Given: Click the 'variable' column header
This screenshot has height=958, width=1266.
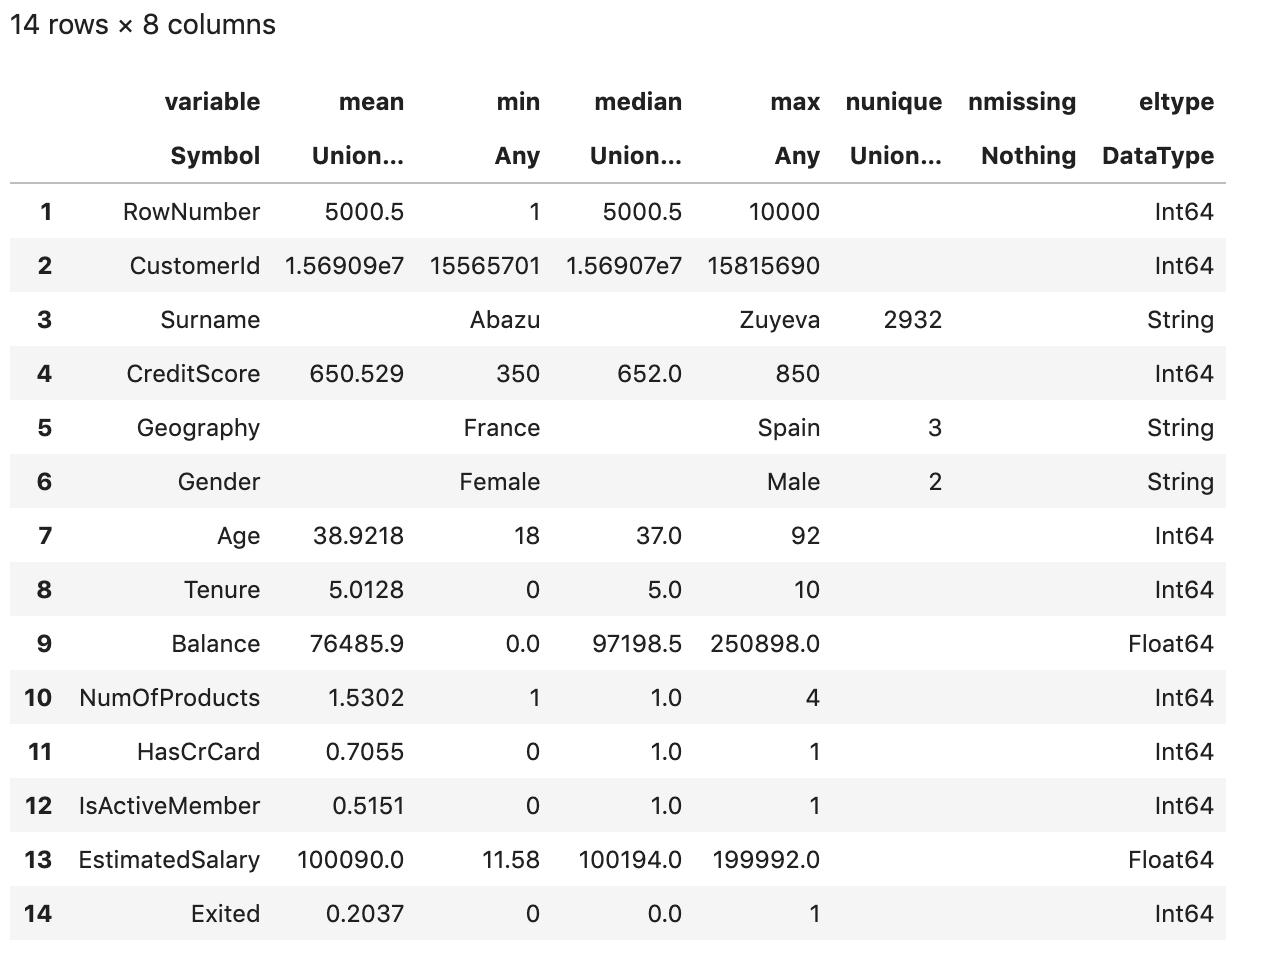Looking at the screenshot, I should pos(211,102).
